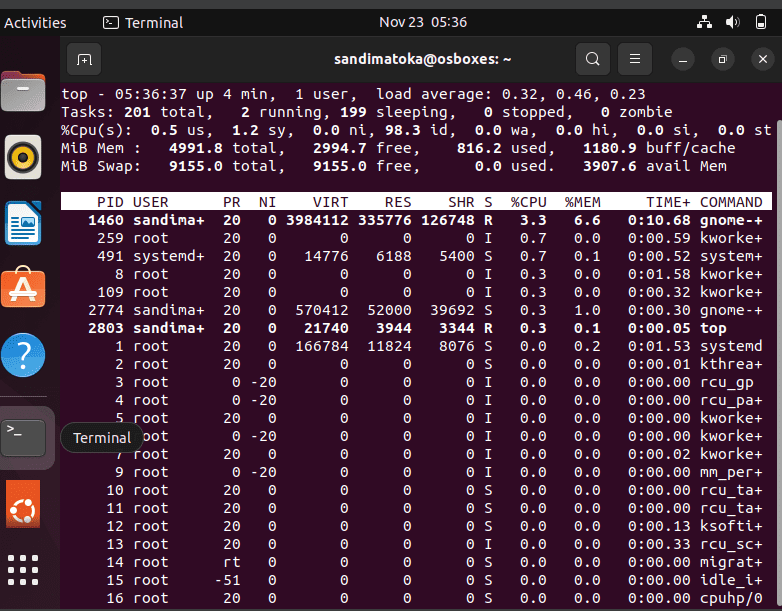Select the PID 2774 sandima+ row

coord(416,310)
